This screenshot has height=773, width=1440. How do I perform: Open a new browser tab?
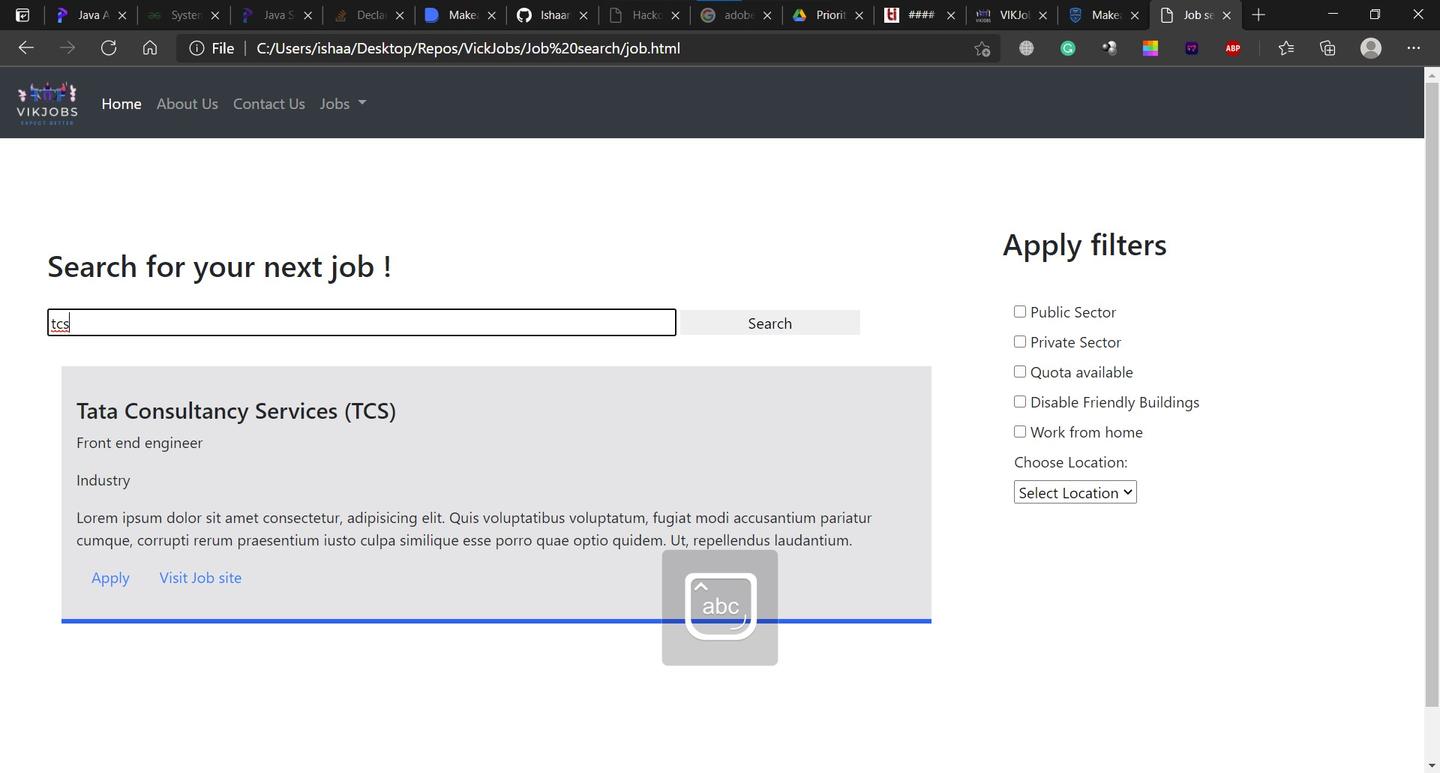(x=1259, y=15)
